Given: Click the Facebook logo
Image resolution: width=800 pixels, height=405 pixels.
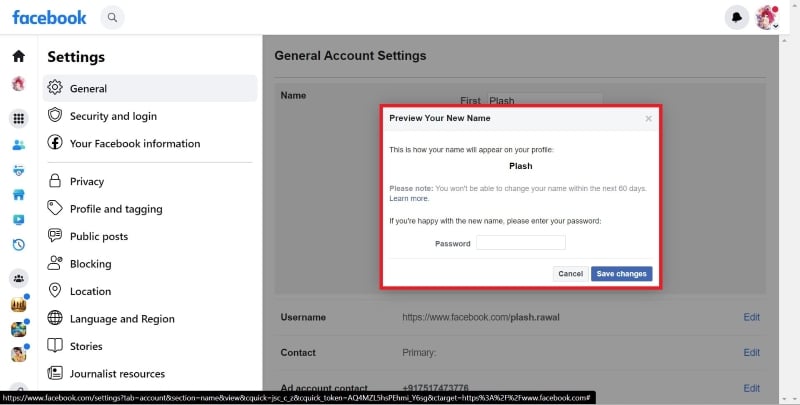Looking at the screenshot, I should point(49,18).
